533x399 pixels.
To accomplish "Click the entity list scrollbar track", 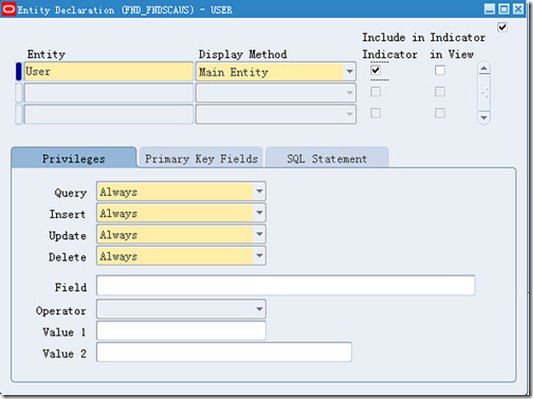I will coord(484,93).
